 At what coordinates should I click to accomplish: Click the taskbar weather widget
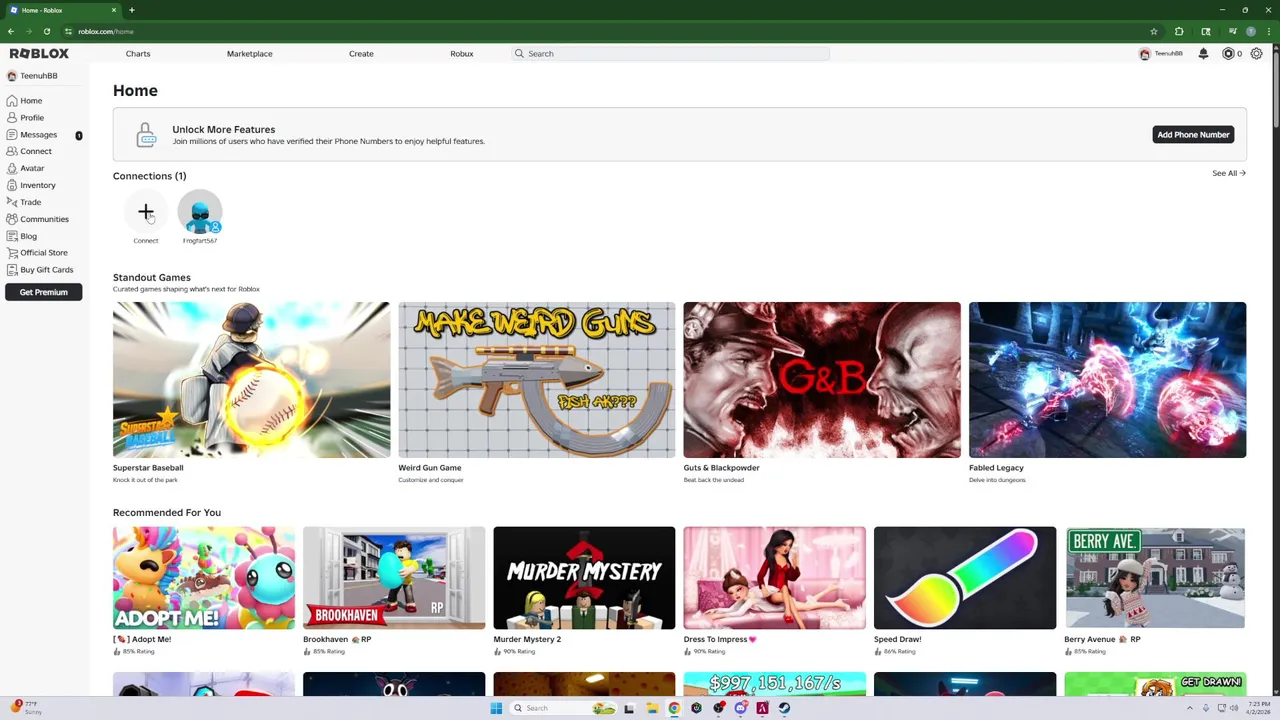(x=25, y=708)
